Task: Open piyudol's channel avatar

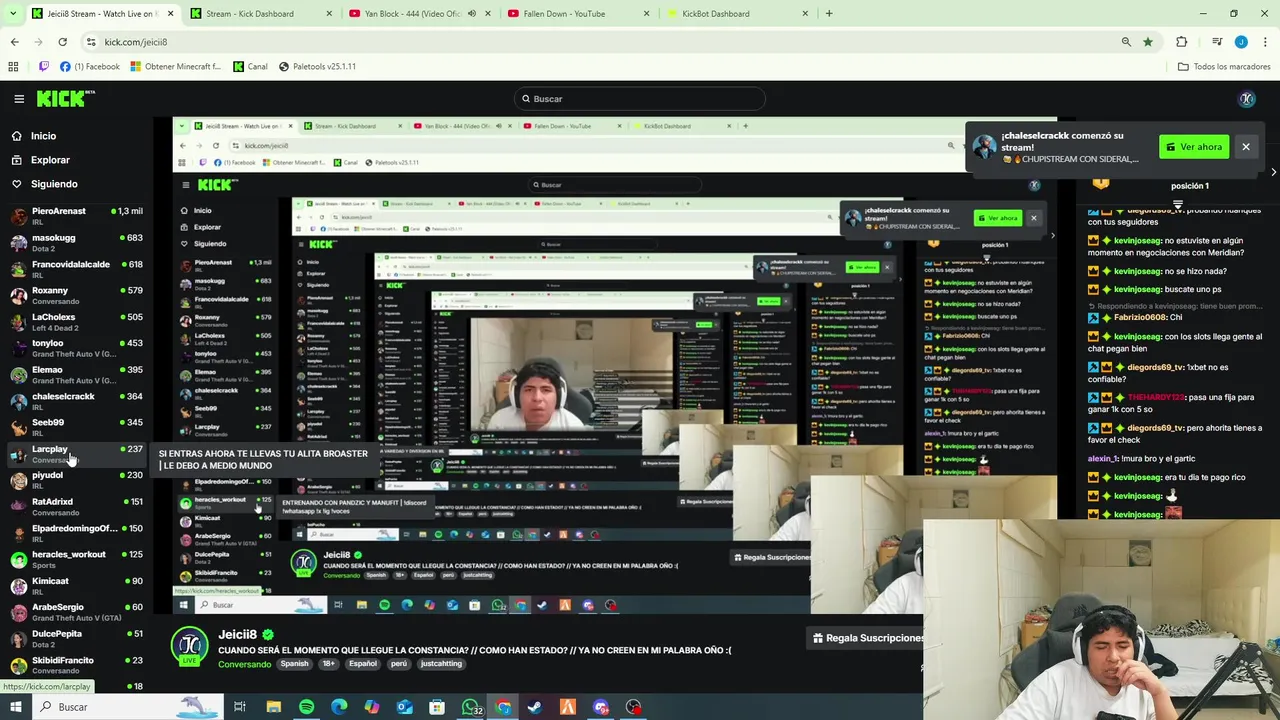Action: pyautogui.click(x=18, y=480)
